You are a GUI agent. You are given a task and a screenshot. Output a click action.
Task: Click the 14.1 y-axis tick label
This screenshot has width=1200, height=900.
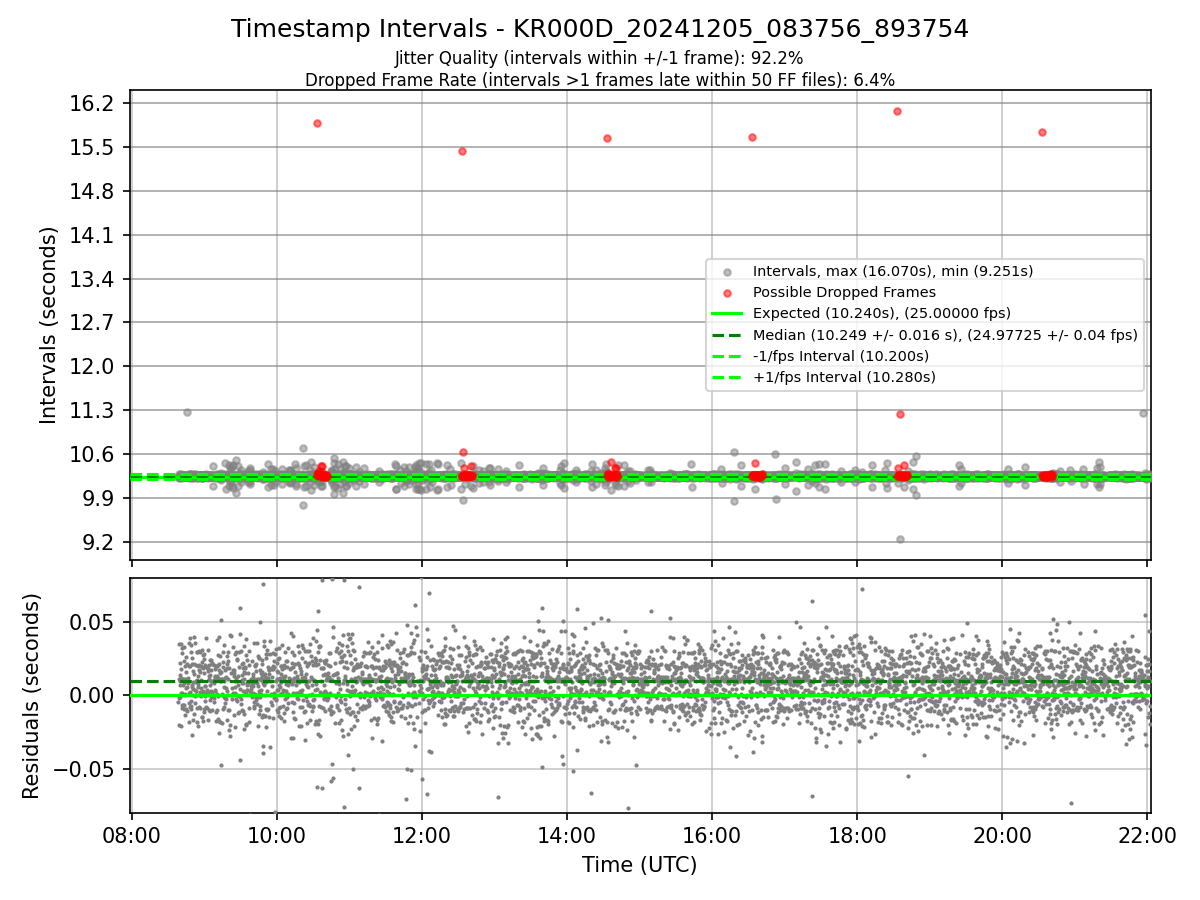[94, 236]
